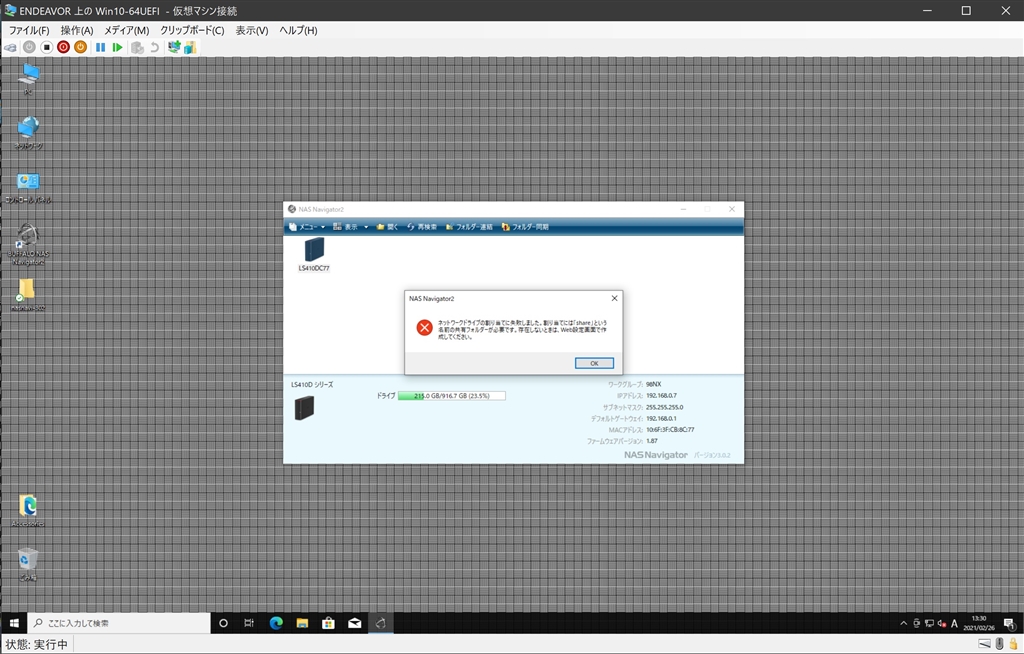Click the ごみ箱 recycle bin desktop icon
This screenshot has width=1024, height=654.
point(28,564)
